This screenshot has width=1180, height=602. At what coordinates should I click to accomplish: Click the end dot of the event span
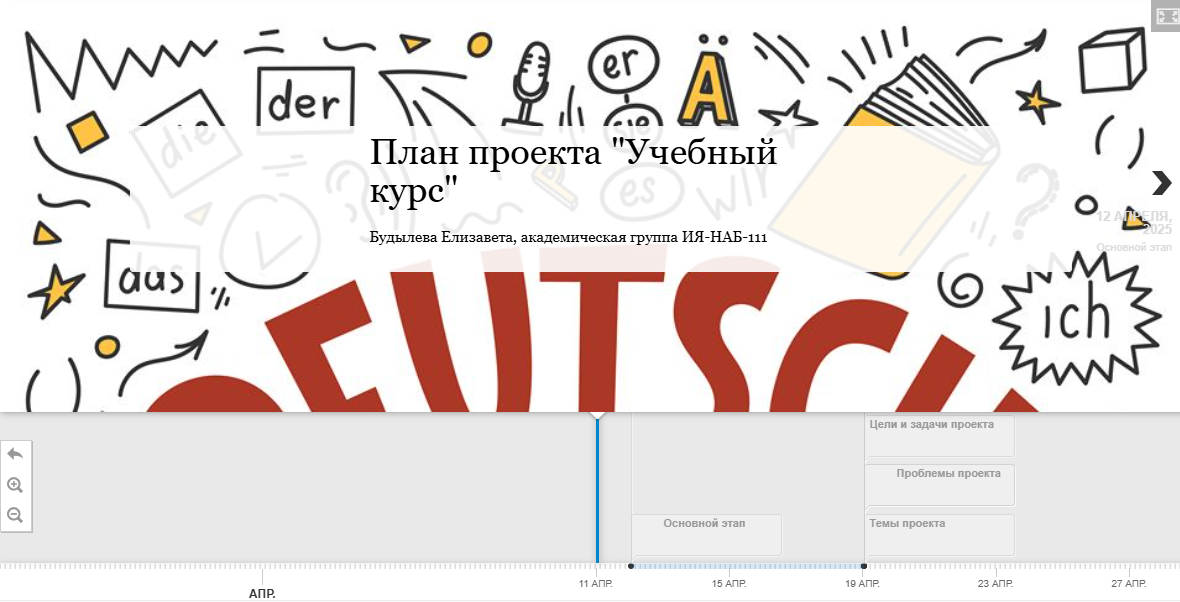tap(864, 566)
